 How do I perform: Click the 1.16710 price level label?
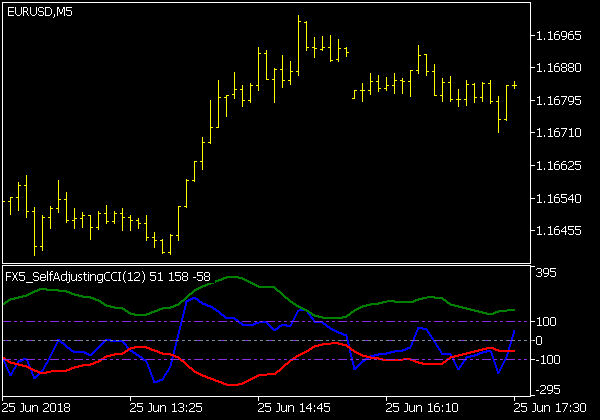tap(559, 133)
